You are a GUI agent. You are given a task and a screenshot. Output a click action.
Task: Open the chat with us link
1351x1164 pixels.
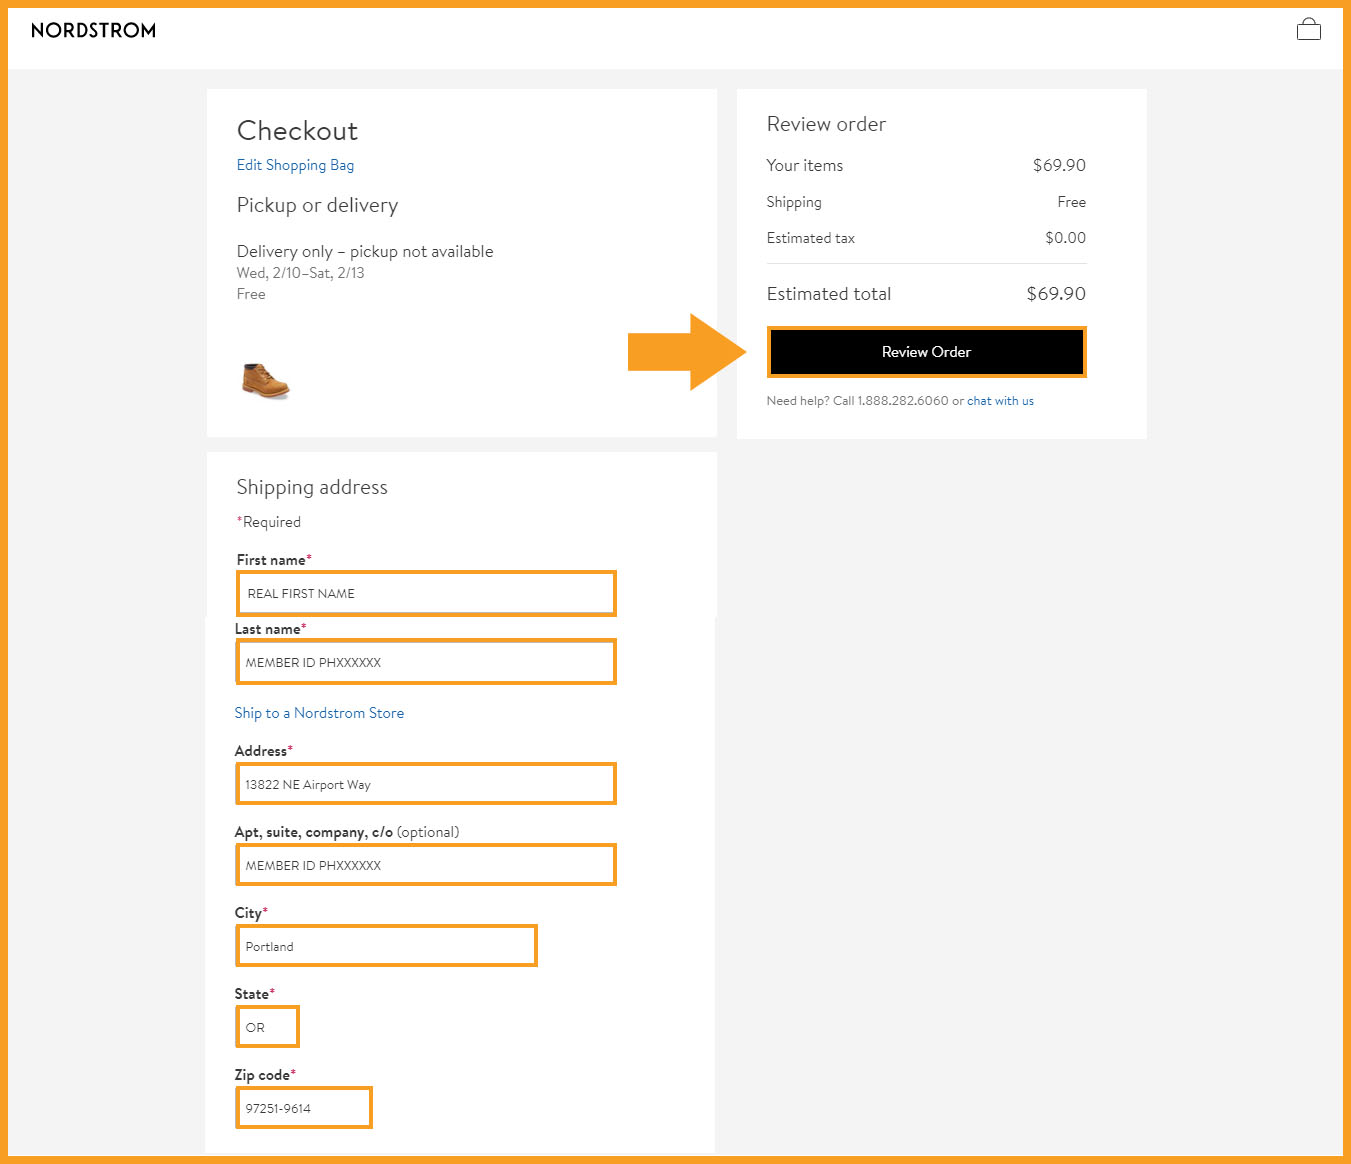(x=1000, y=401)
